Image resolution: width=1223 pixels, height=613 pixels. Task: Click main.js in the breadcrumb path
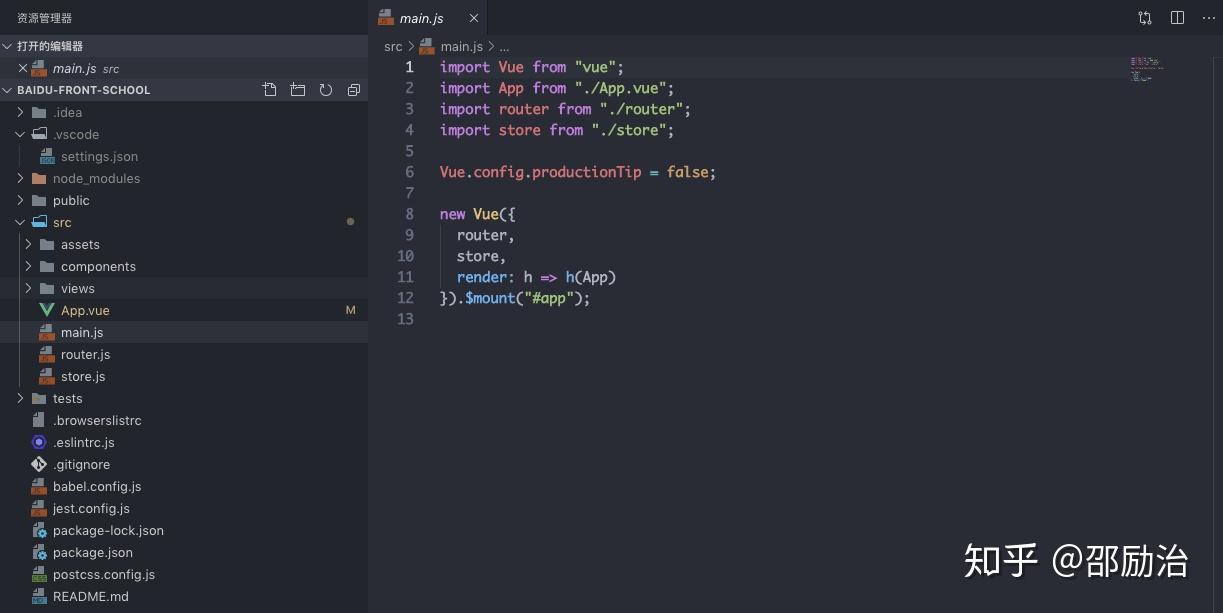coord(461,46)
